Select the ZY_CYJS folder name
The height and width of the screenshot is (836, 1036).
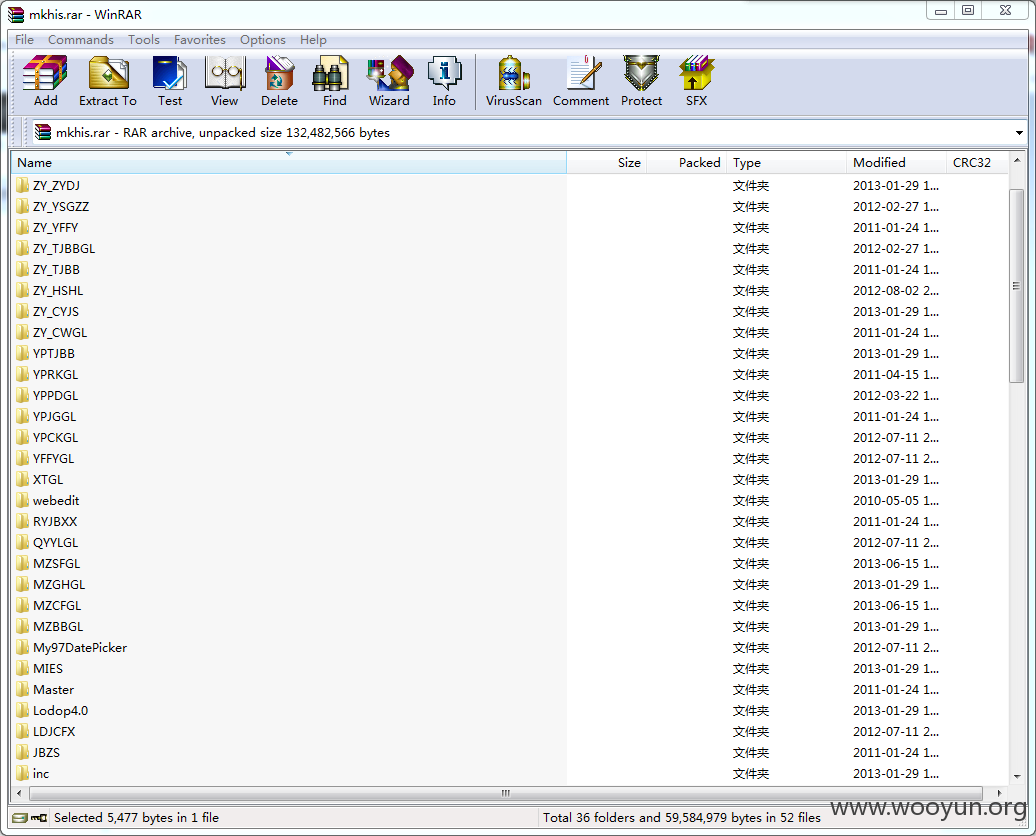(56, 312)
